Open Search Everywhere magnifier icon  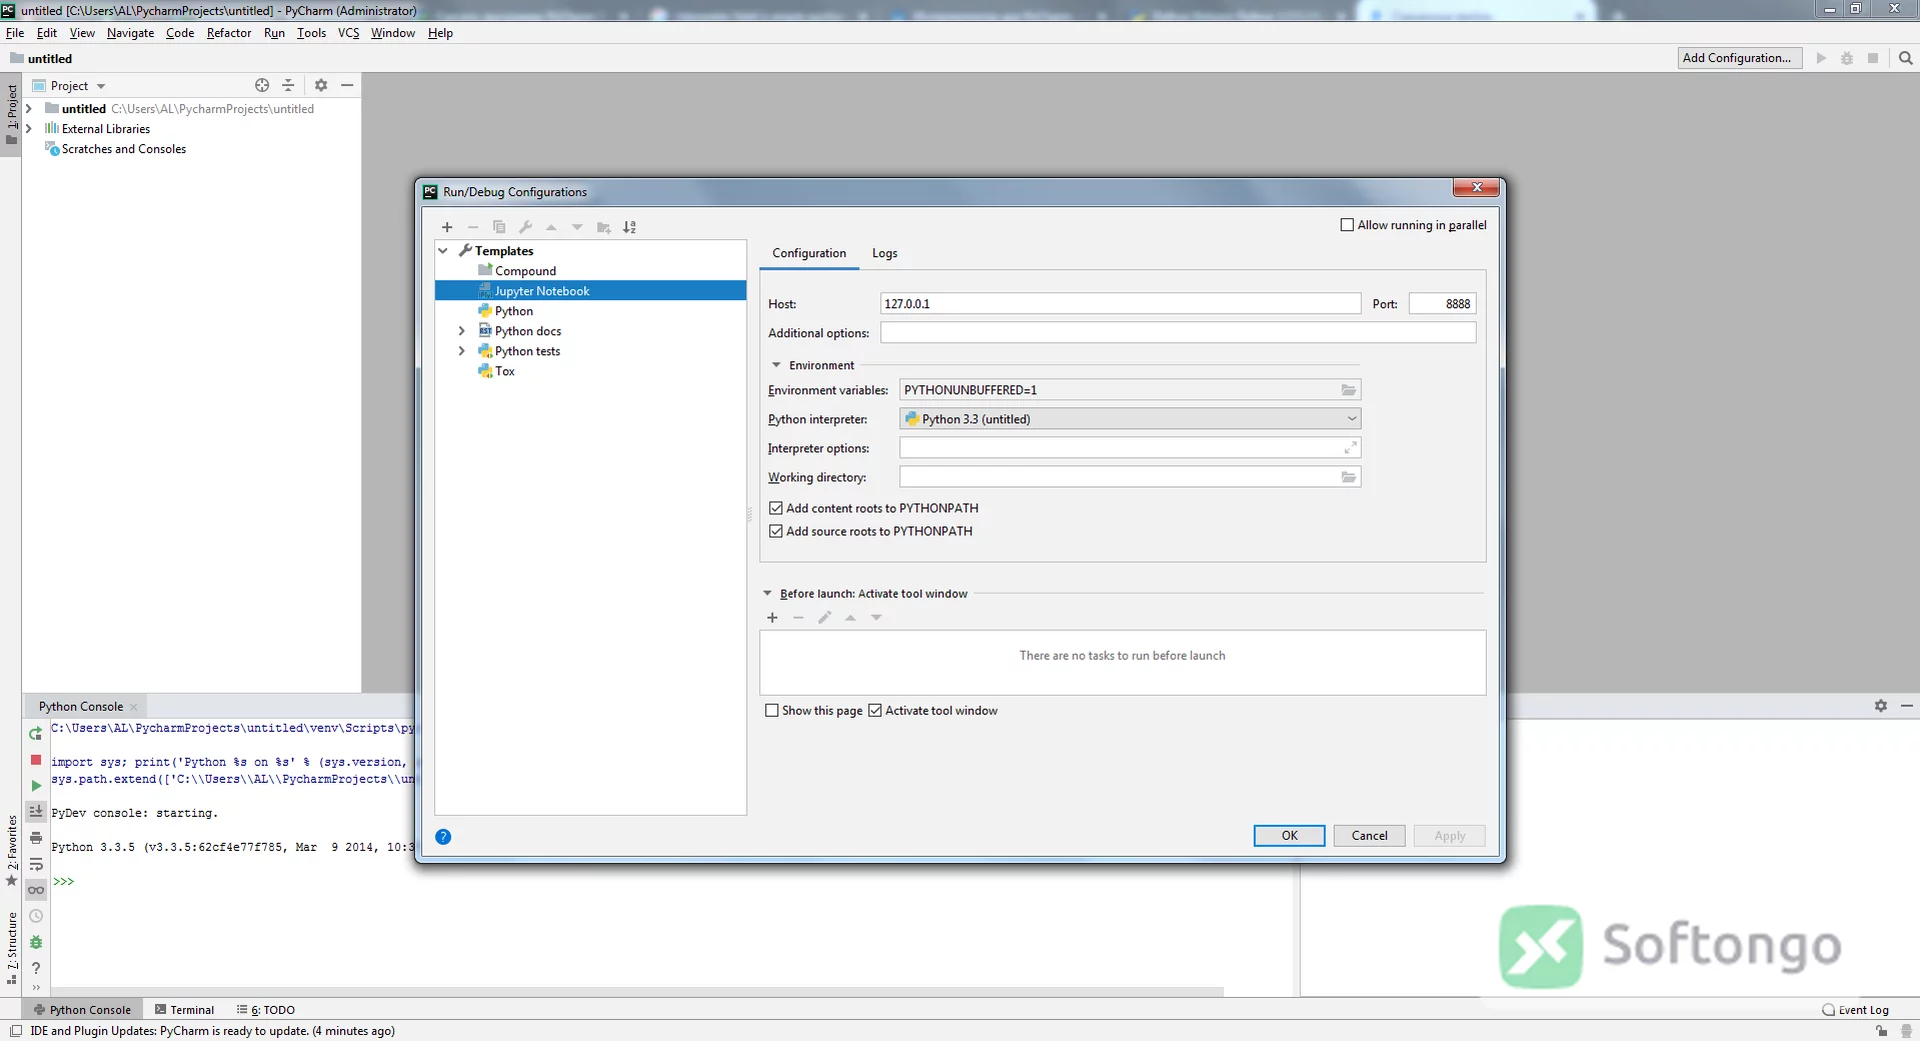[1906, 58]
